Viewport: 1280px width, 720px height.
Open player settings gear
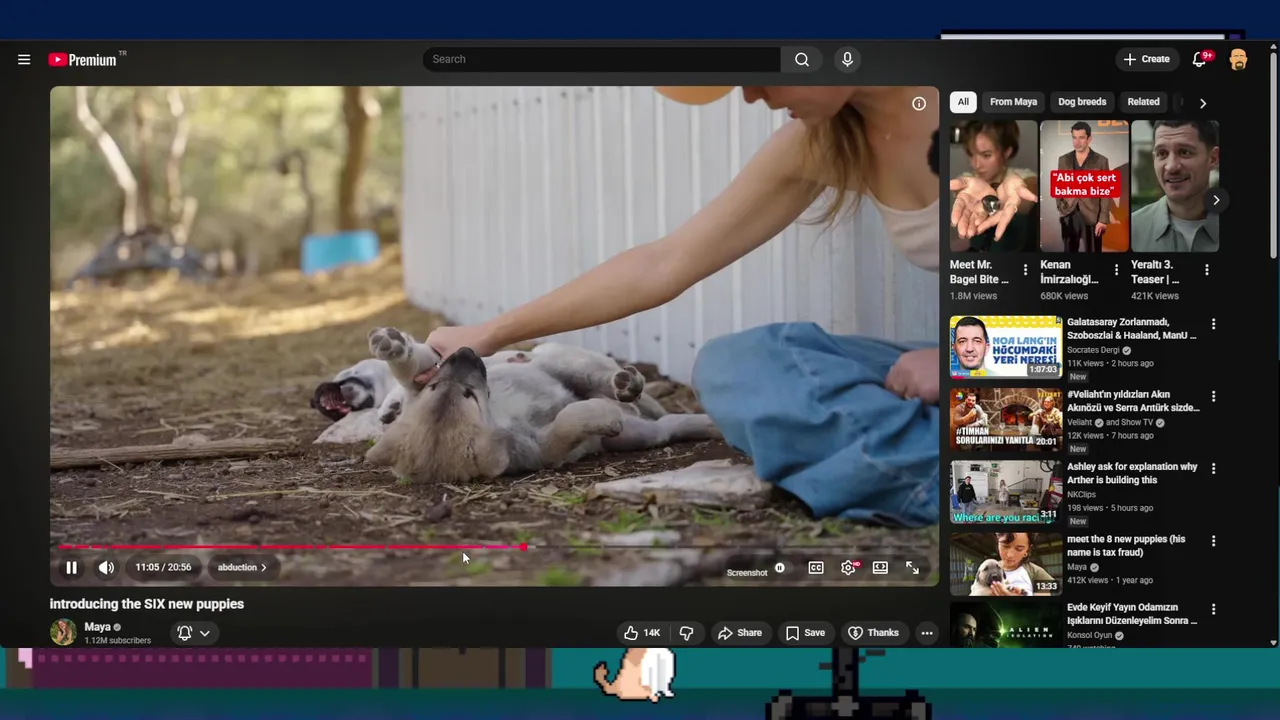click(x=849, y=568)
